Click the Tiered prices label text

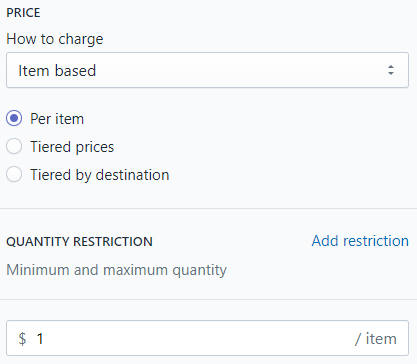point(72,147)
